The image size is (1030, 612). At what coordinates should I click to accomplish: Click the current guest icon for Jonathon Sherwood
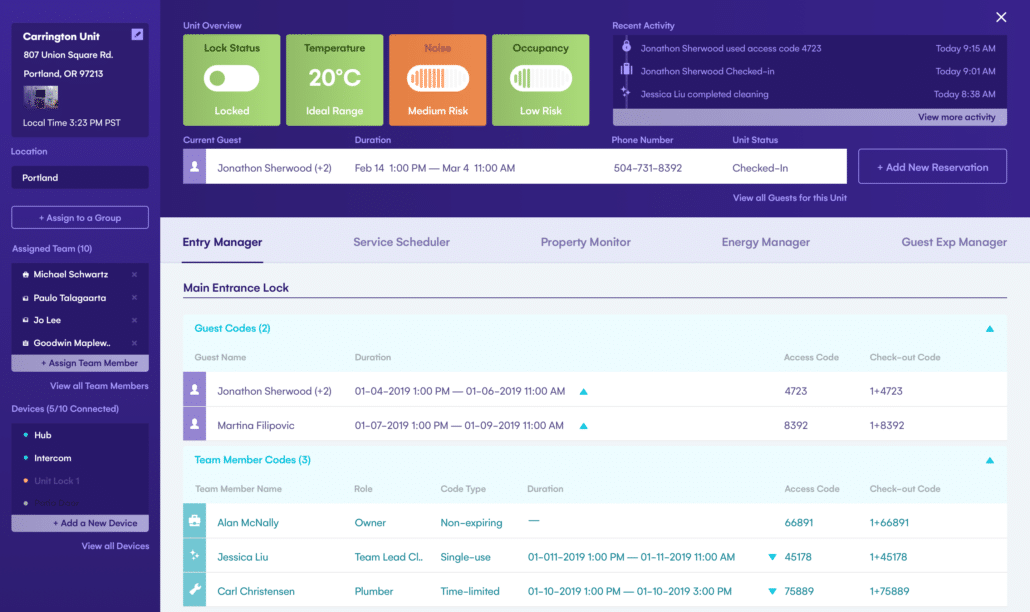point(194,168)
